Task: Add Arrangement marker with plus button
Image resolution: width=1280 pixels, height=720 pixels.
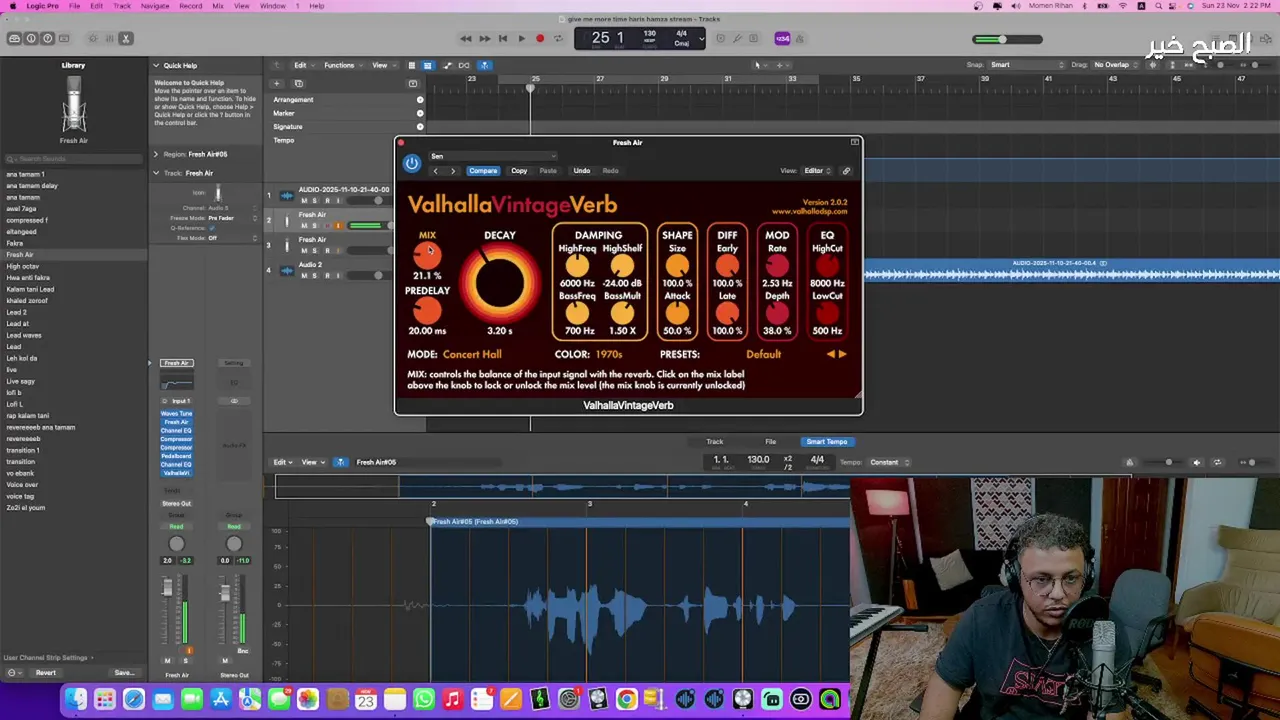Action: [x=420, y=100]
